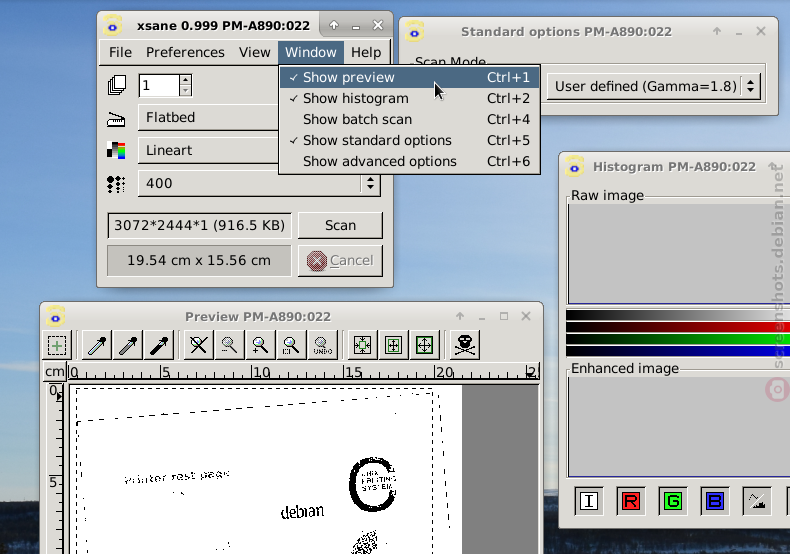This screenshot has height=554, width=790.
Task: Click the red channel slider bar
Action: click(678, 327)
